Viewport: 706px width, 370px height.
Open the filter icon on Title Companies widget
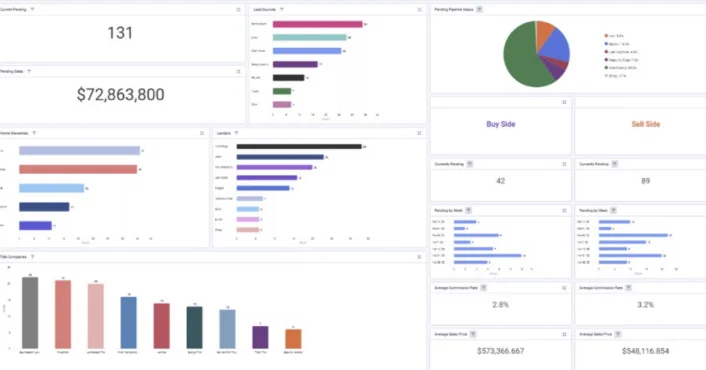(x=32, y=257)
